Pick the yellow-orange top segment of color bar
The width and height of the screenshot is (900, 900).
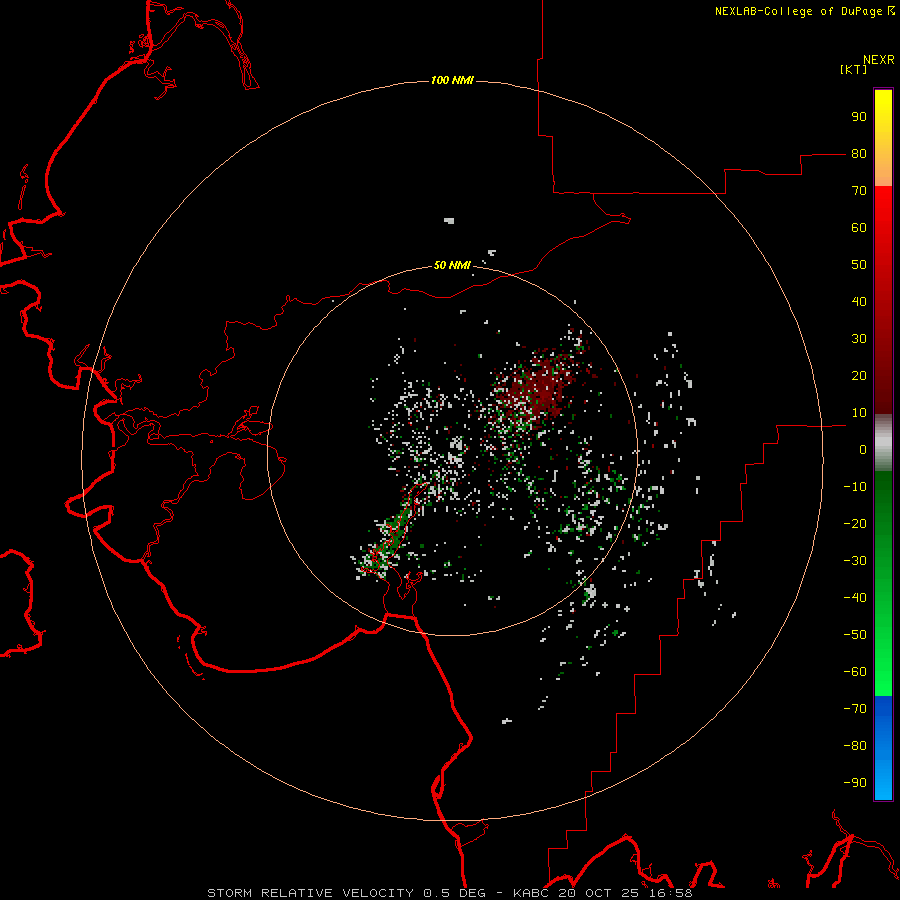pos(883,138)
